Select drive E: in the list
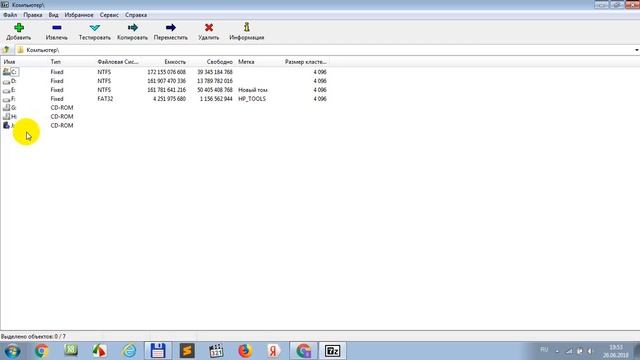 [10, 90]
